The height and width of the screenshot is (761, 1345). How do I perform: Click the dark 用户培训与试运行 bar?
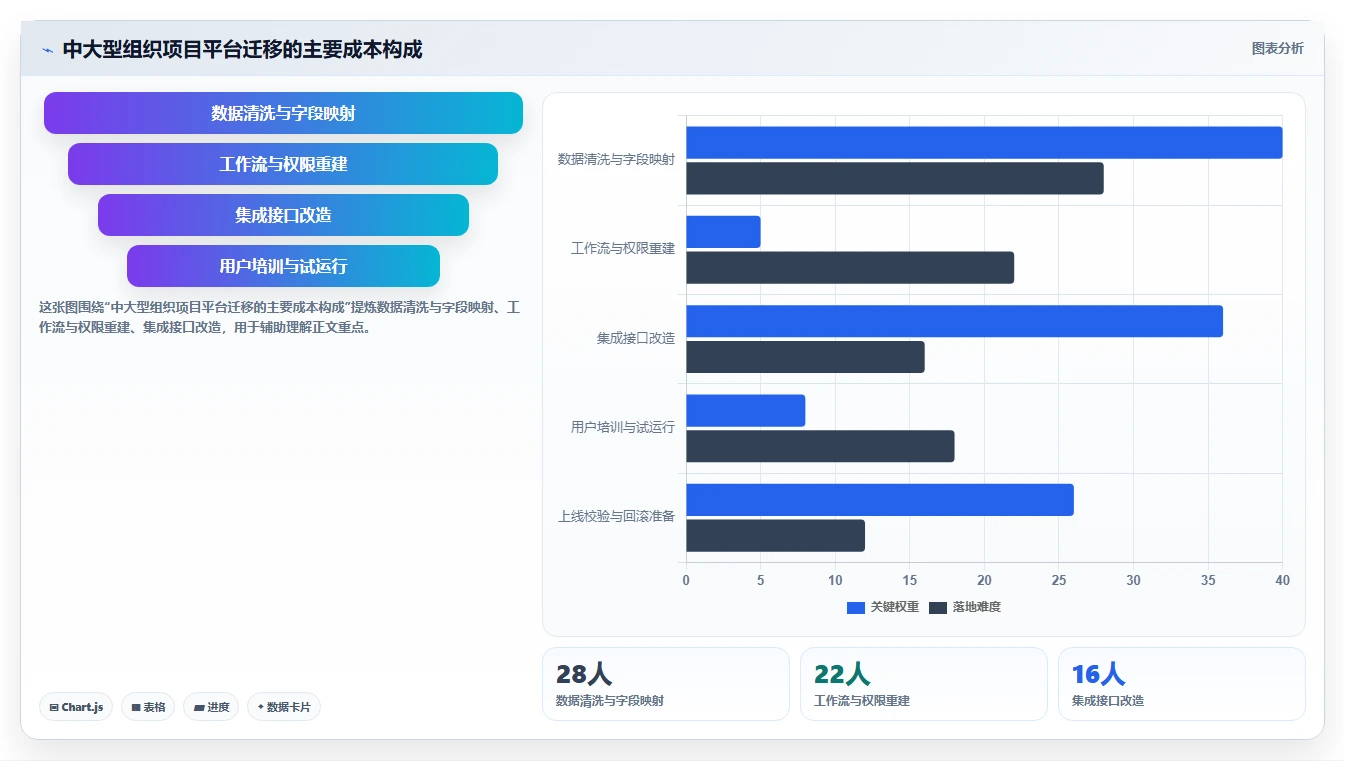pos(820,446)
